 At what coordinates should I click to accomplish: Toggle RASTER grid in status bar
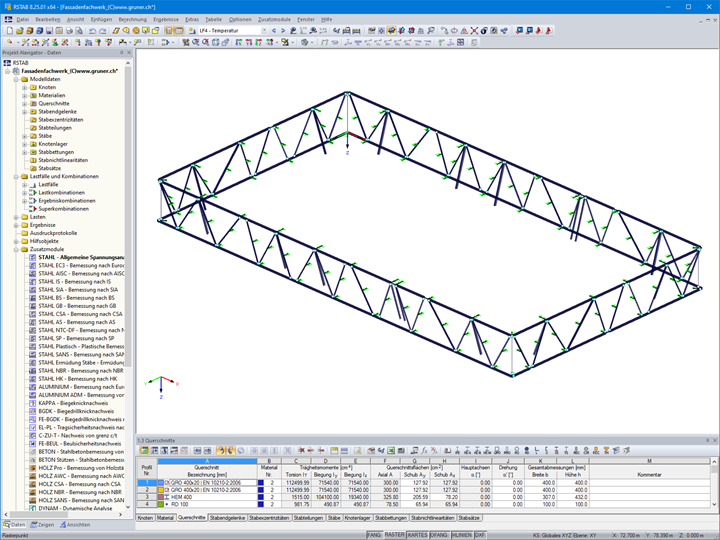click(394, 535)
